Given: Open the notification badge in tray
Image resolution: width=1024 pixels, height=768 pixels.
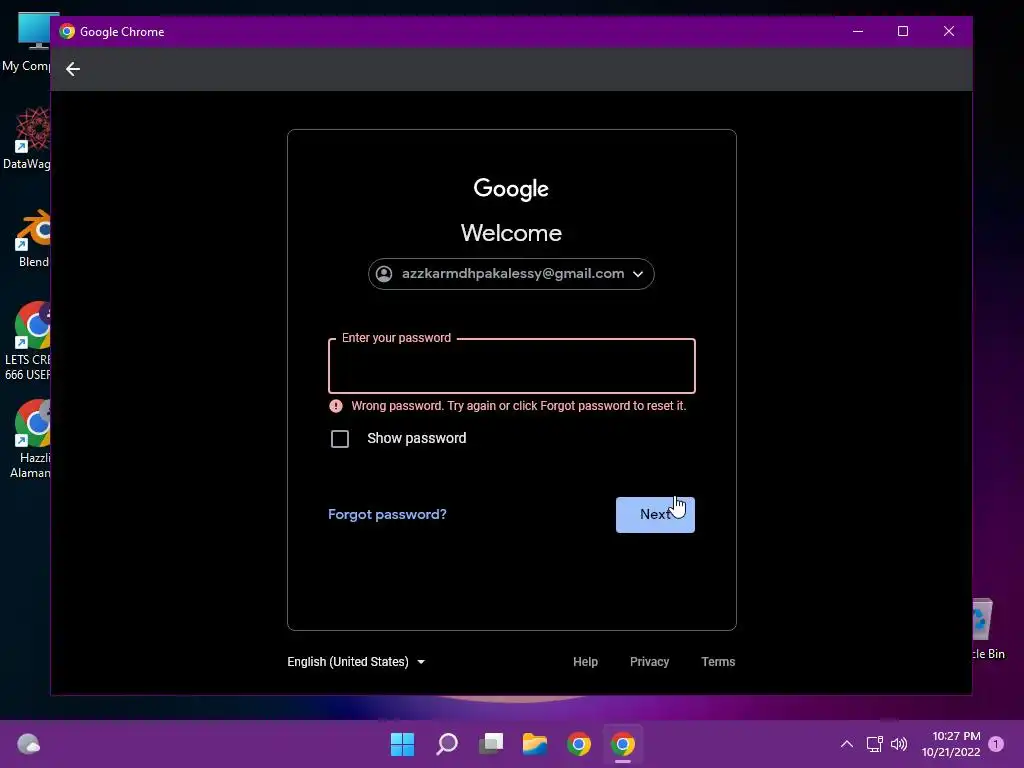Looking at the screenshot, I should (x=996, y=744).
